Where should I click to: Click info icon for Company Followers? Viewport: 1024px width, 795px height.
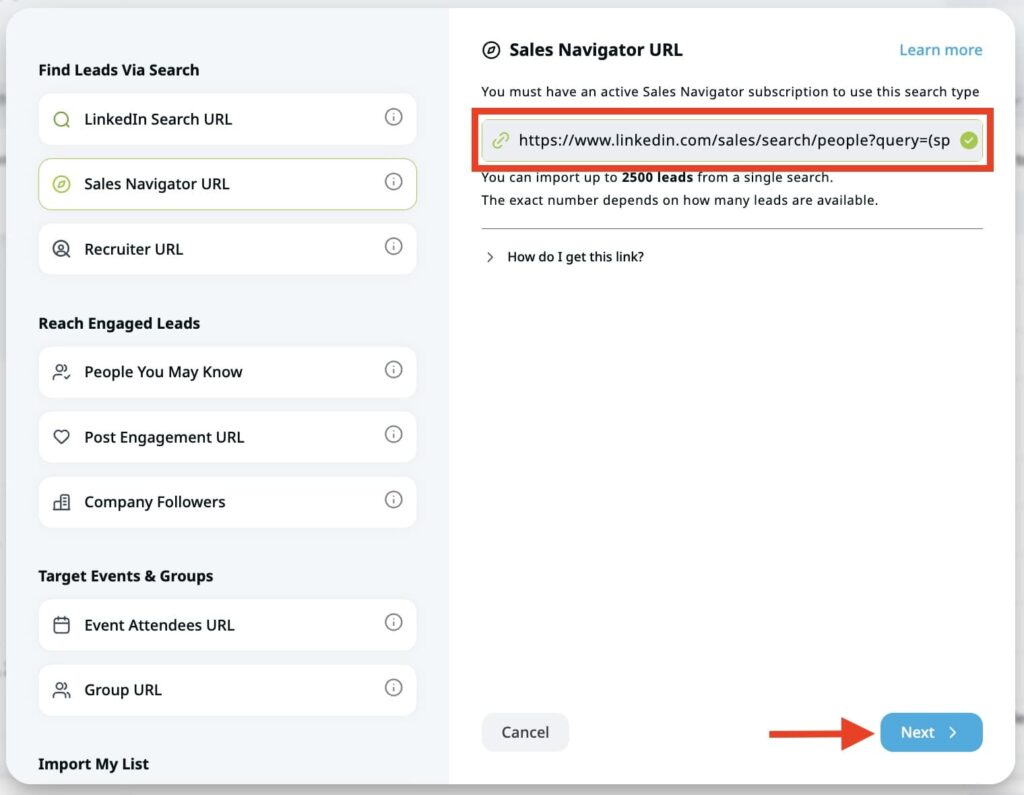point(393,500)
